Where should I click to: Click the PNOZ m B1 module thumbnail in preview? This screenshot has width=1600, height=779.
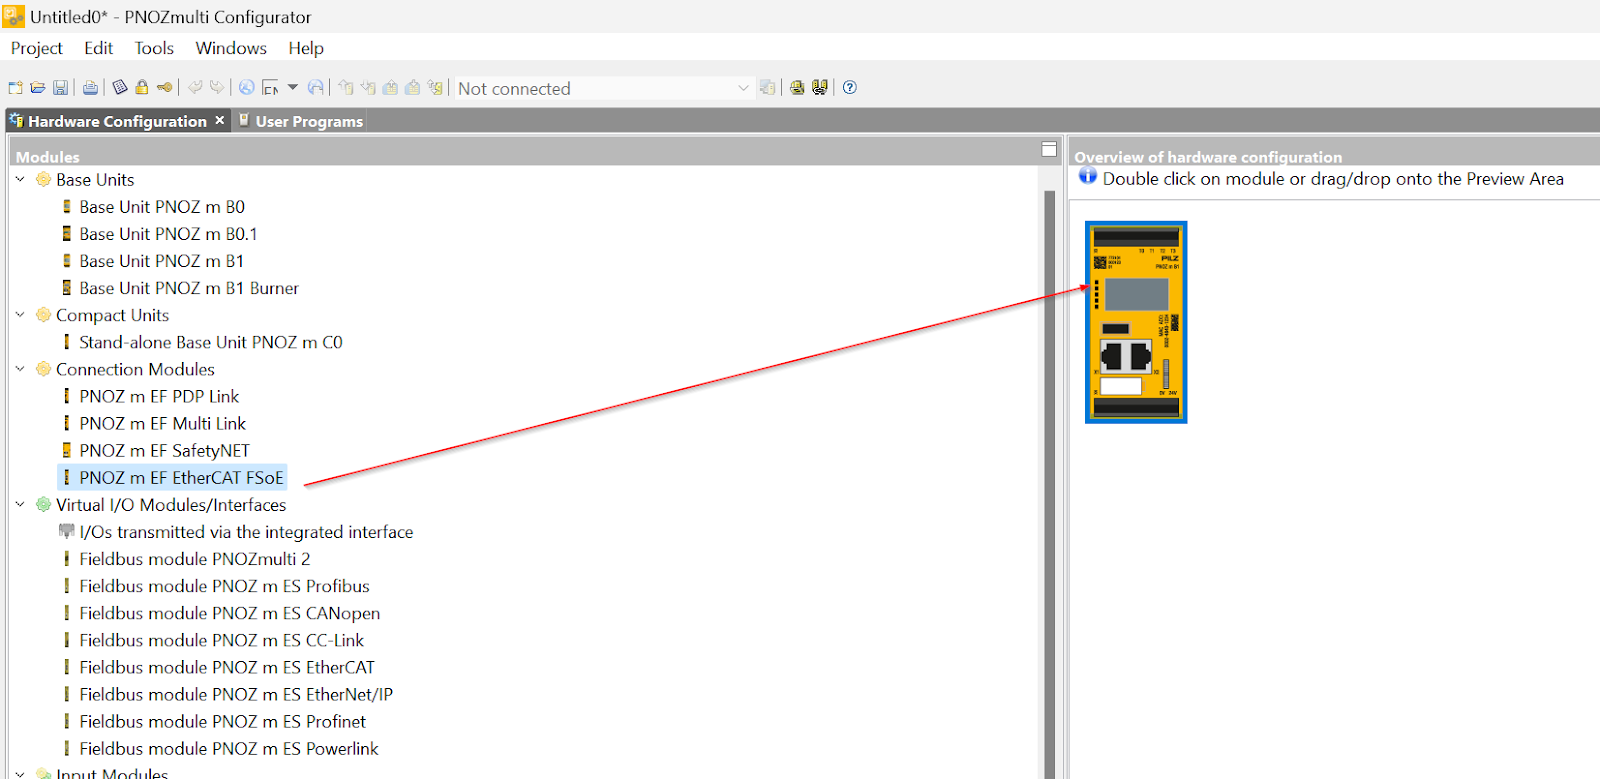tap(1136, 322)
